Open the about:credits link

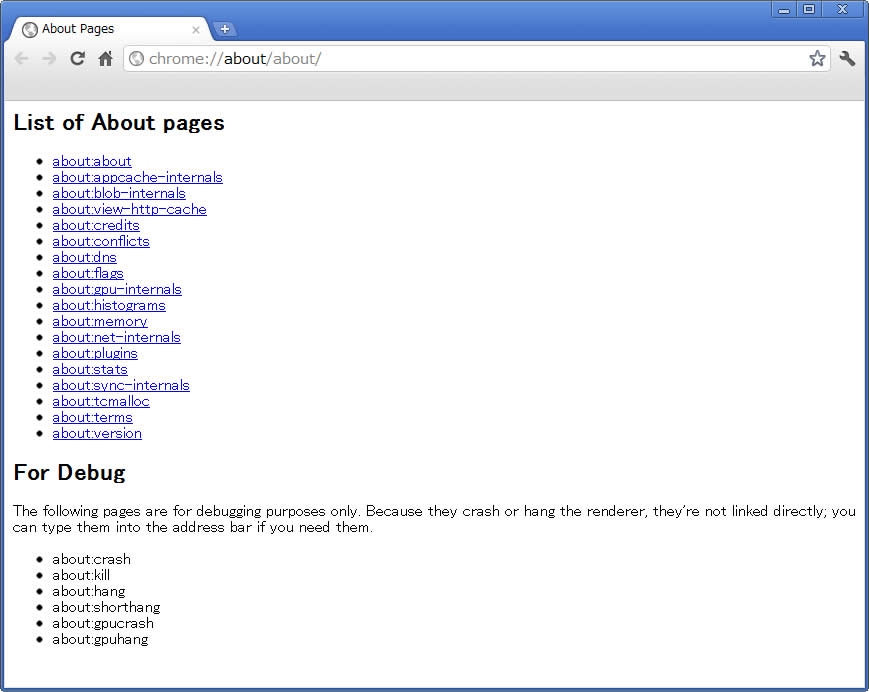96,225
